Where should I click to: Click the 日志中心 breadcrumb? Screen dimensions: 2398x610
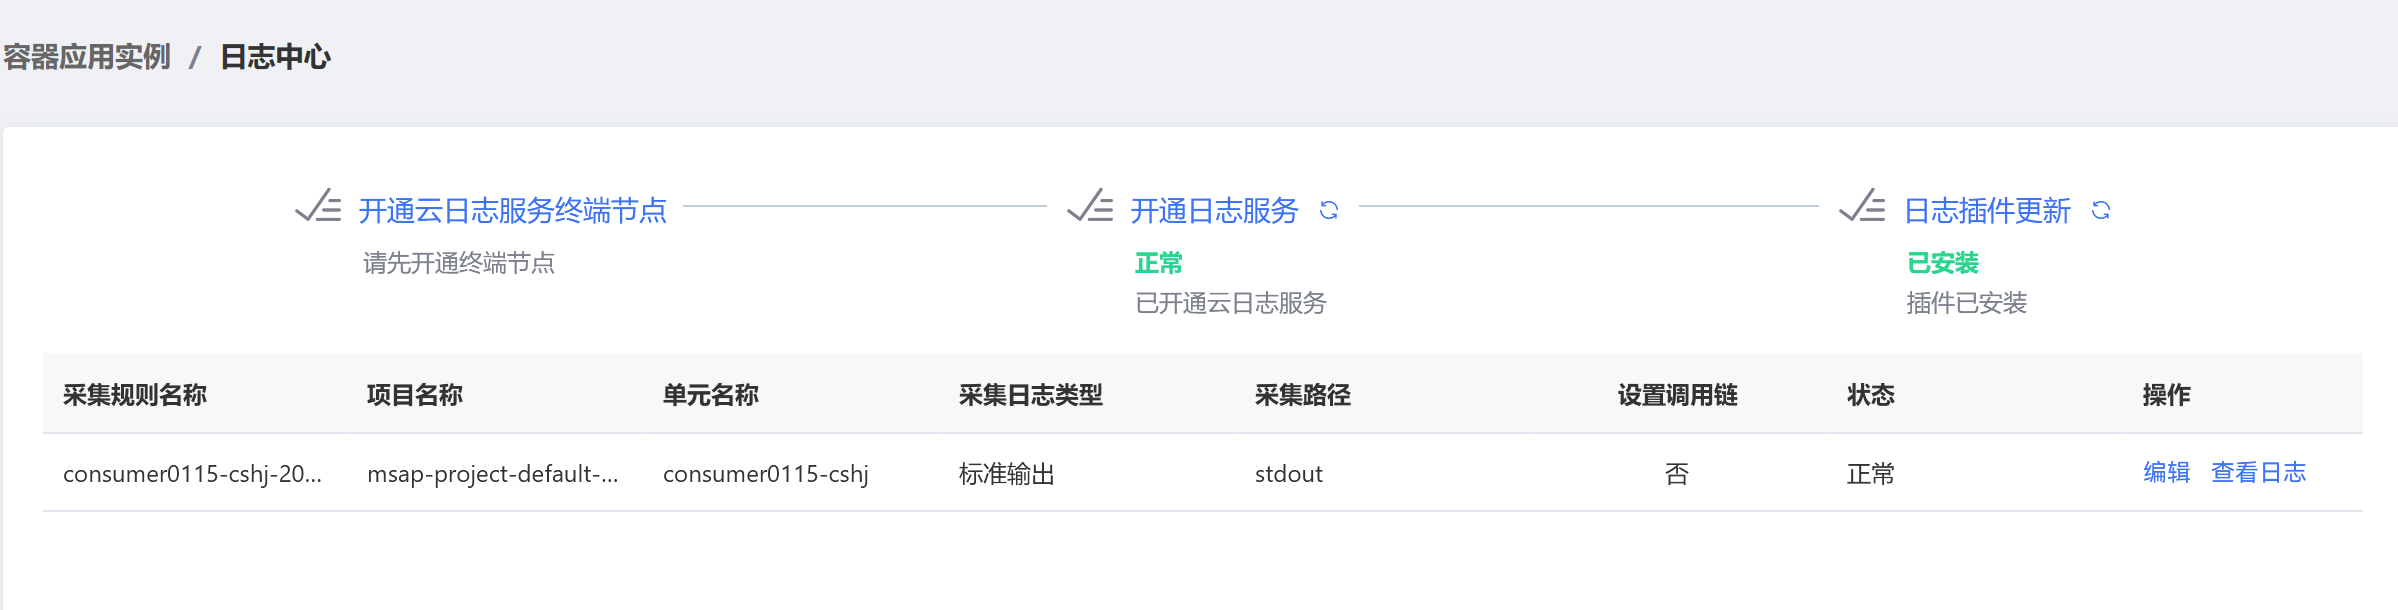pyautogui.click(x=275, y=57)
